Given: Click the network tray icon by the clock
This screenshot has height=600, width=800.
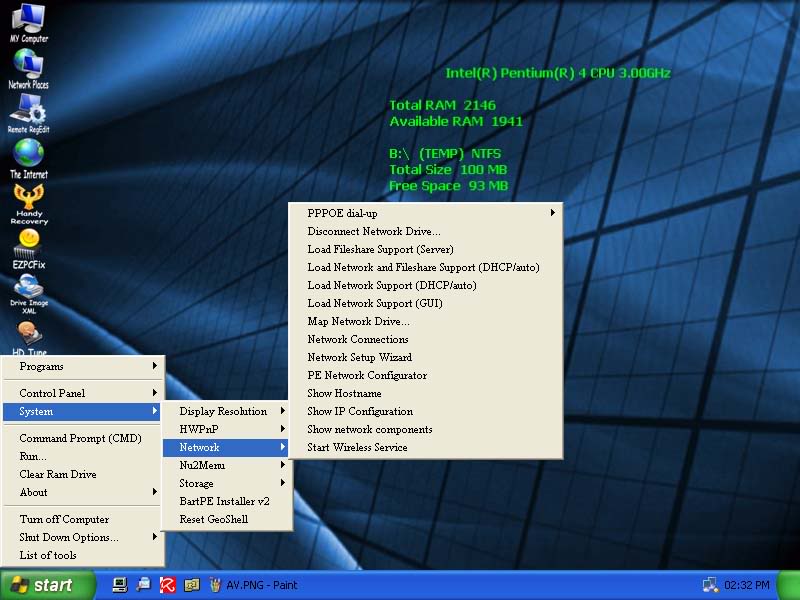Looking at the screenshot, I should (x=710, y=585).
